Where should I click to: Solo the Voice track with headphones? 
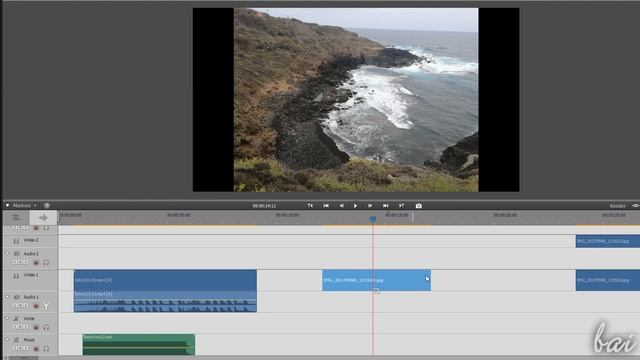coord(46,327)
